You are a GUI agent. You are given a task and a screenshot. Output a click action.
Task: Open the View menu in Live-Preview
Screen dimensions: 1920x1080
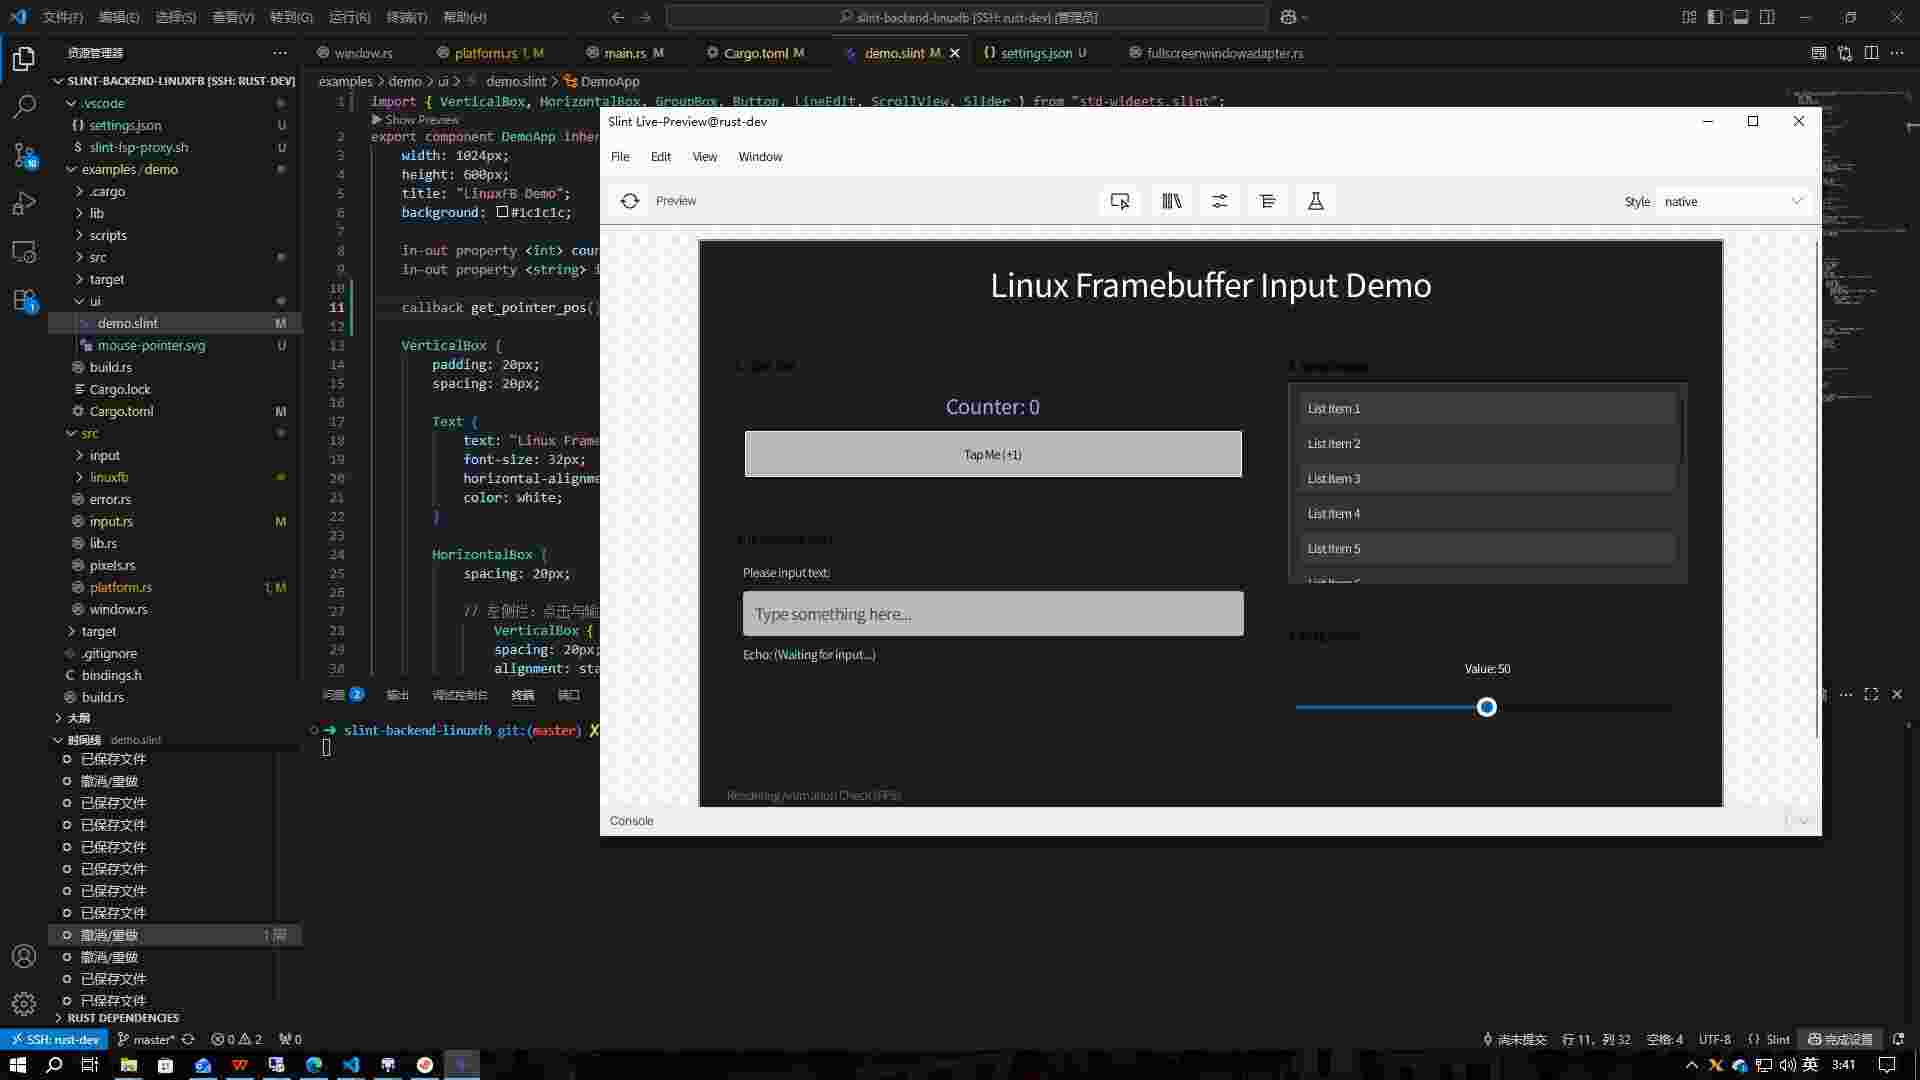click(x=704, y=157)
